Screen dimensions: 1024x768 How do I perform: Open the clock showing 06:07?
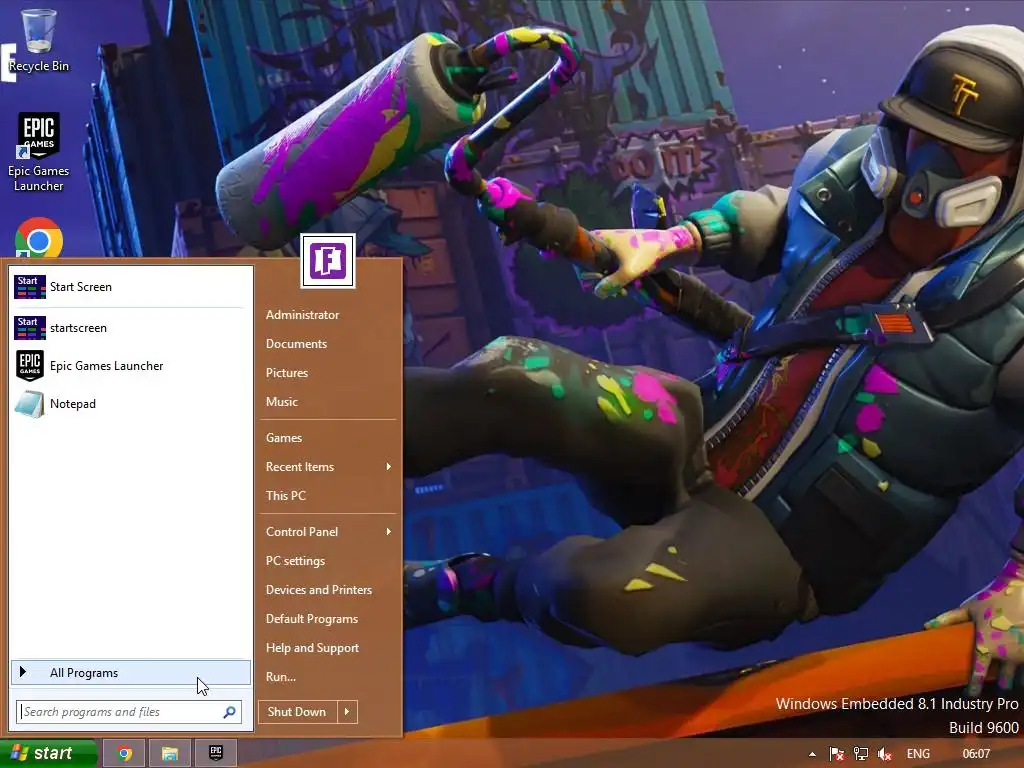click(x=976, y=754)
